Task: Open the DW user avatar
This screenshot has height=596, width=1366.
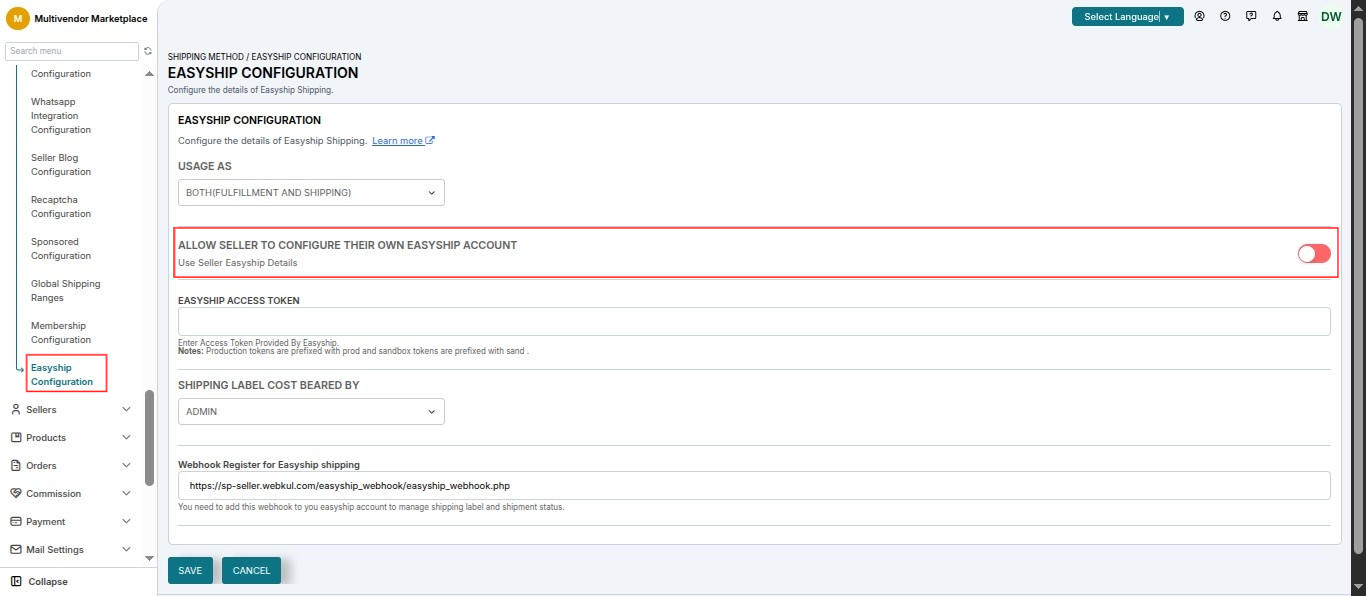Action: tap(1331, 17)
